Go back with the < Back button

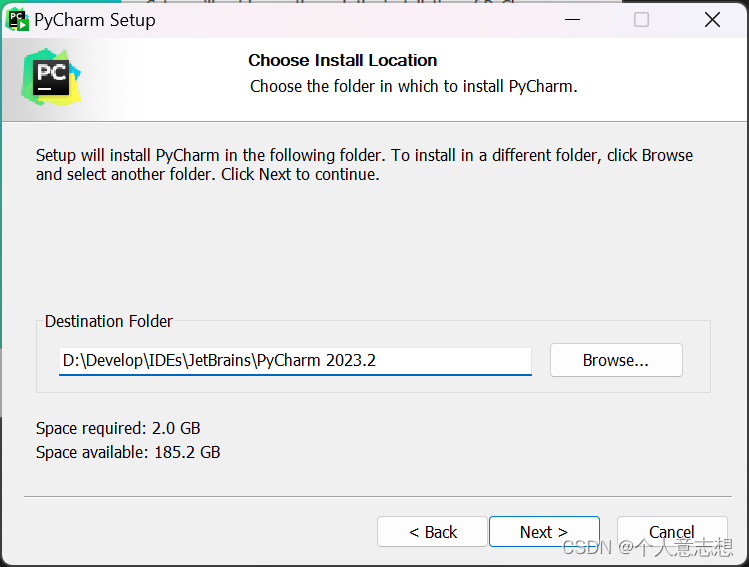click(x=432, y=531)
